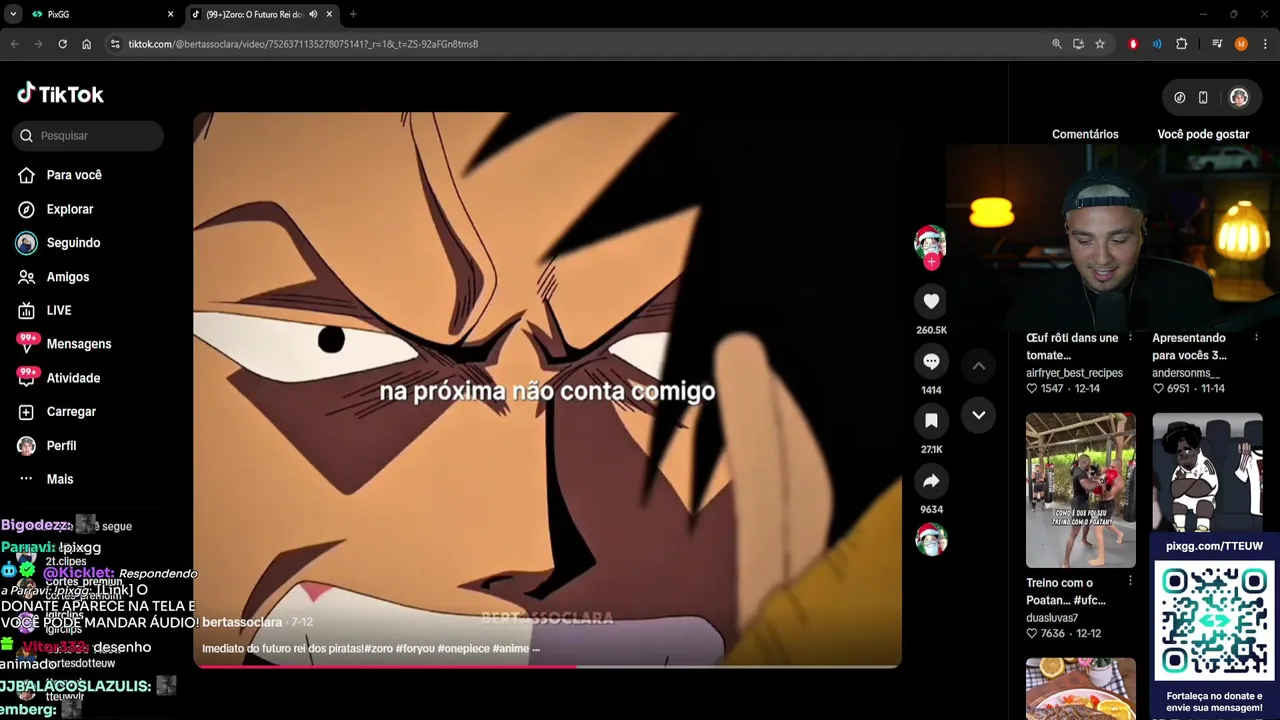Viewport: 1280px width, 720px height.
Task: Open the orange M Chrome profile
Action: [1241, 44]
